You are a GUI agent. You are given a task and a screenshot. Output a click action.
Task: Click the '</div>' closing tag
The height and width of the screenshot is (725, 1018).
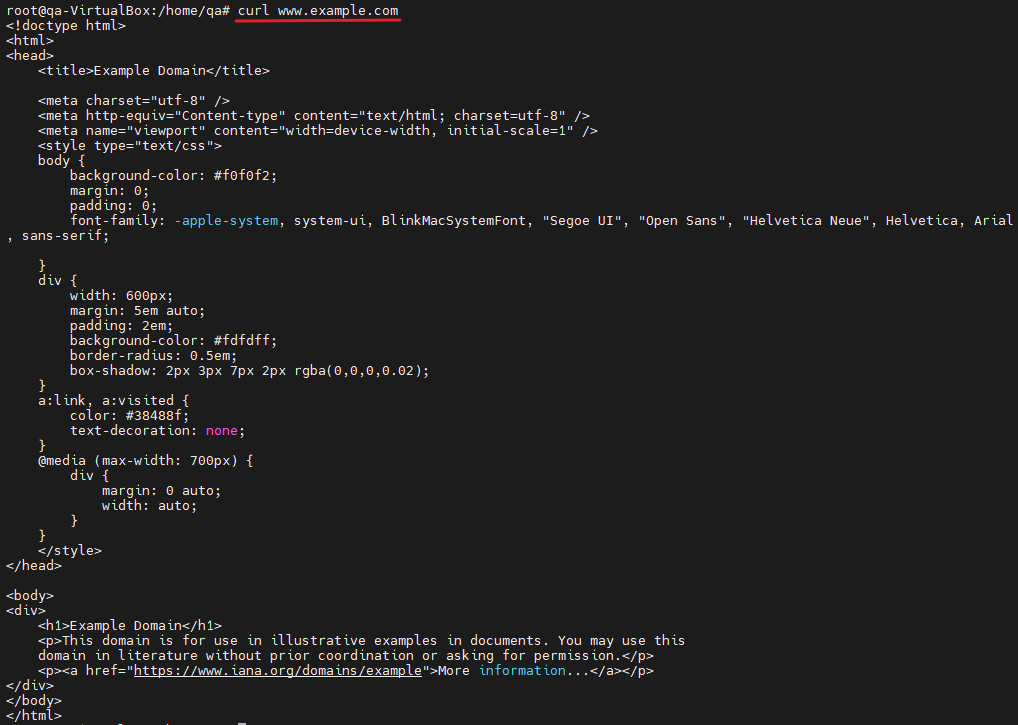[x=30, y=685]
